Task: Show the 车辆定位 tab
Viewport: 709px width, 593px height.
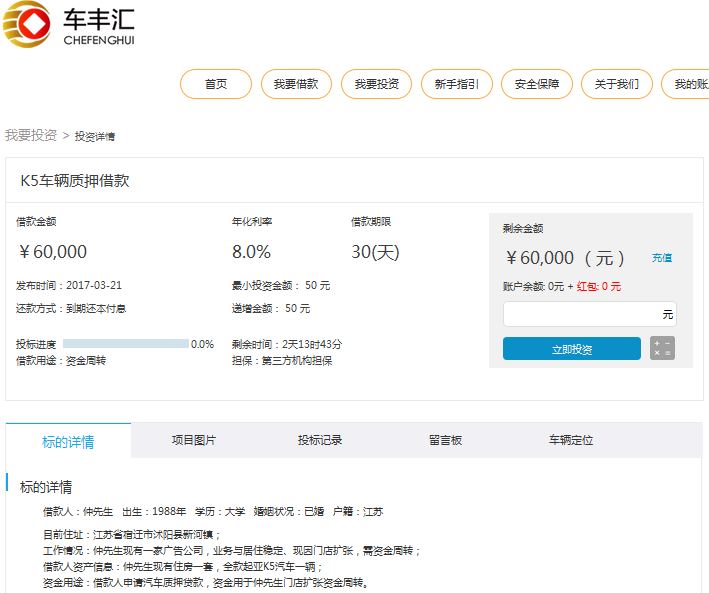Action: (x=571, y=440)
